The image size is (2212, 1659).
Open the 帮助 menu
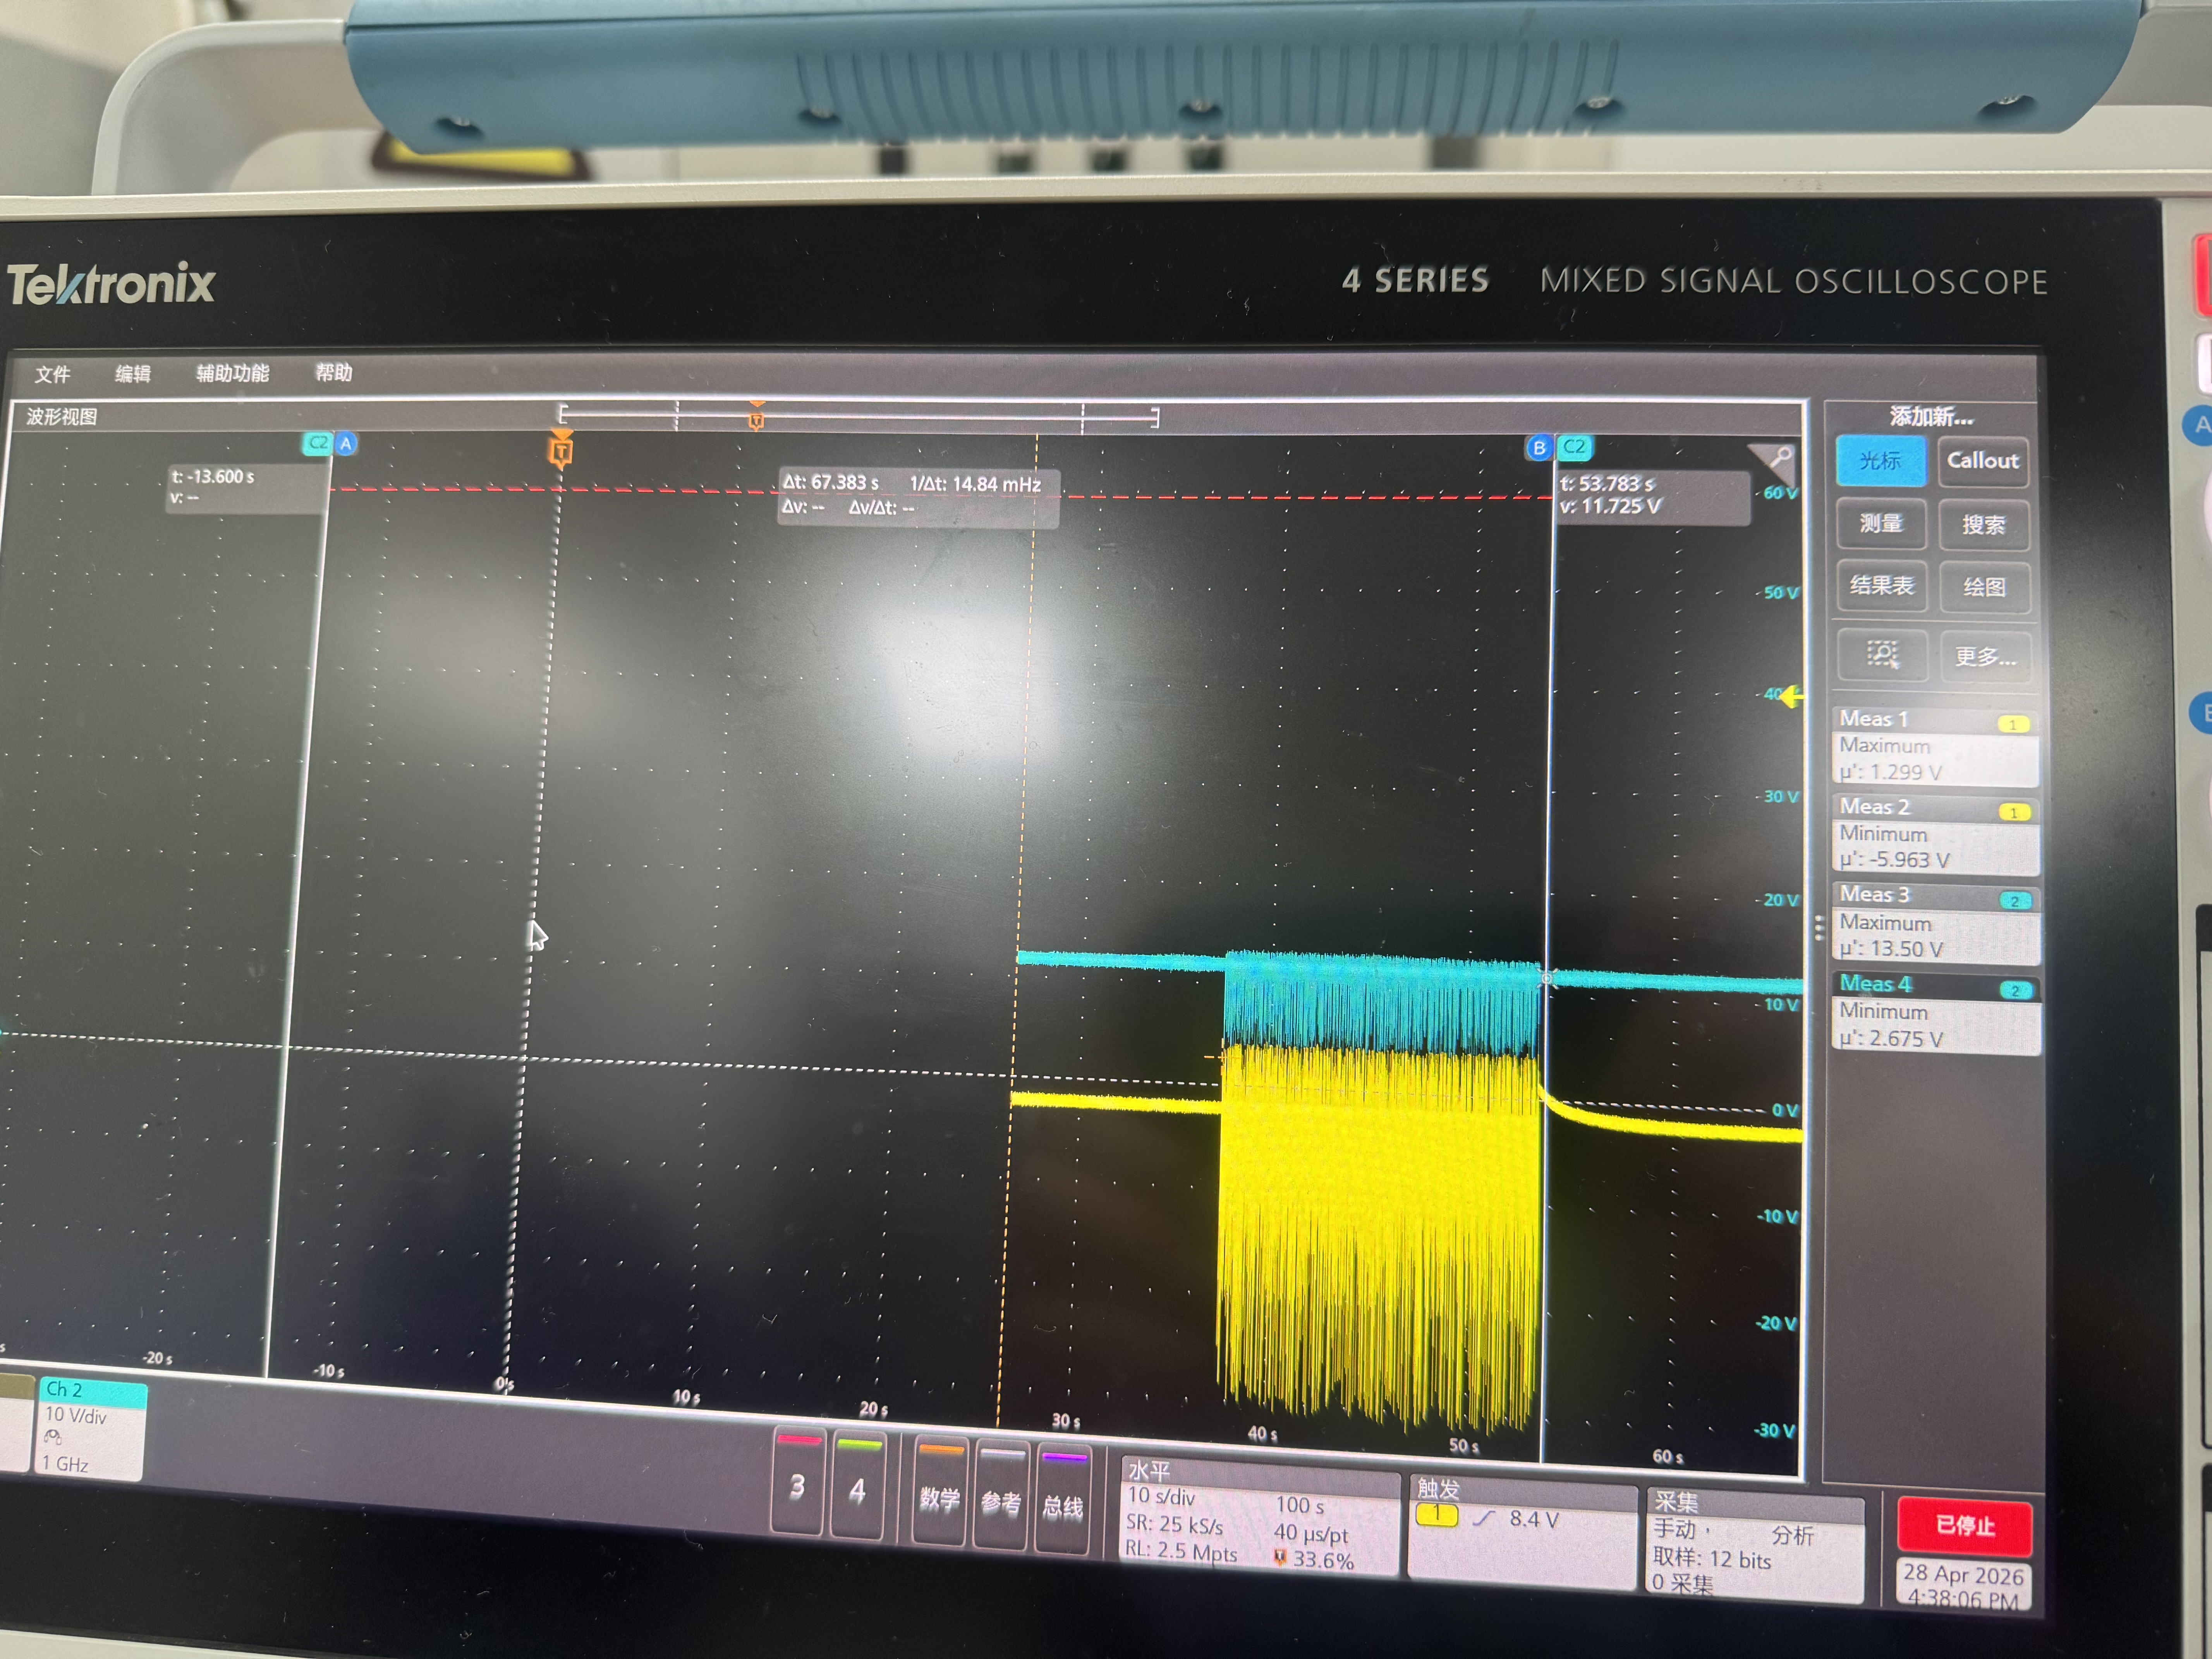click(334, 373)
